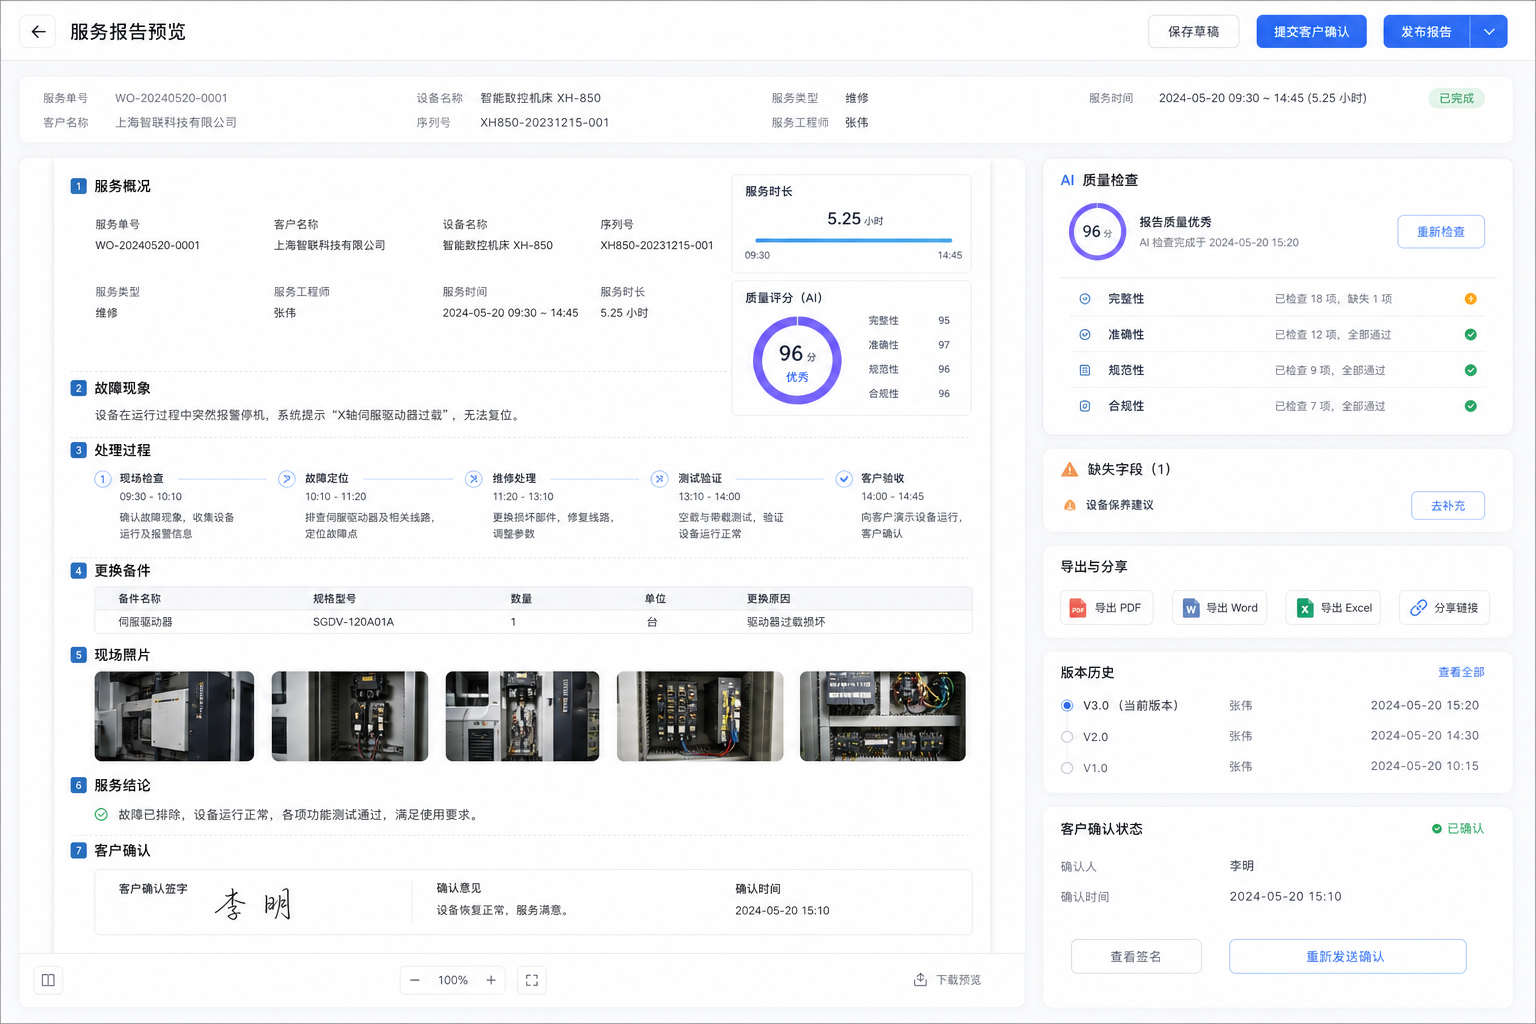Image resolution: width=1536 pixels, height=1024 pixels.
Task: Click the 客户验收 checkmark step icon
Action: point(844,479)
